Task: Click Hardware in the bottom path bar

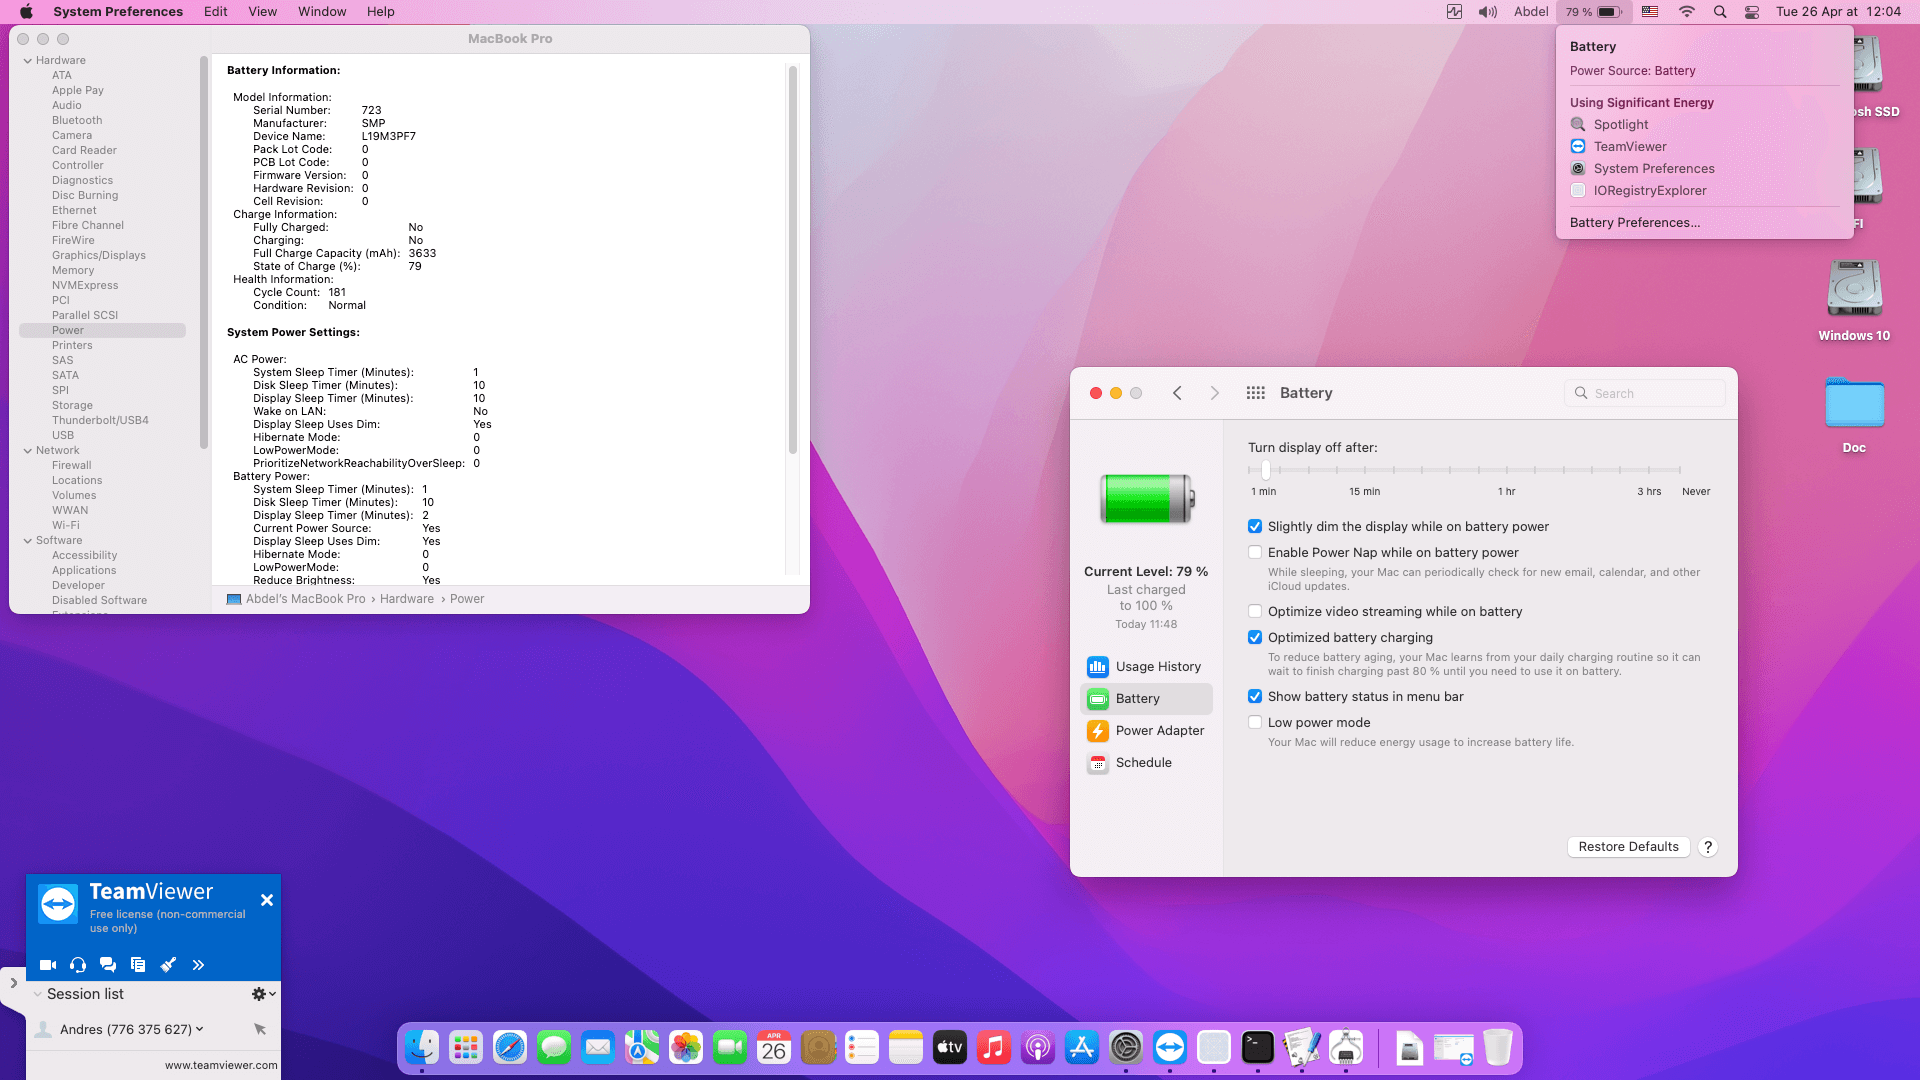Action: pos(407,599)
